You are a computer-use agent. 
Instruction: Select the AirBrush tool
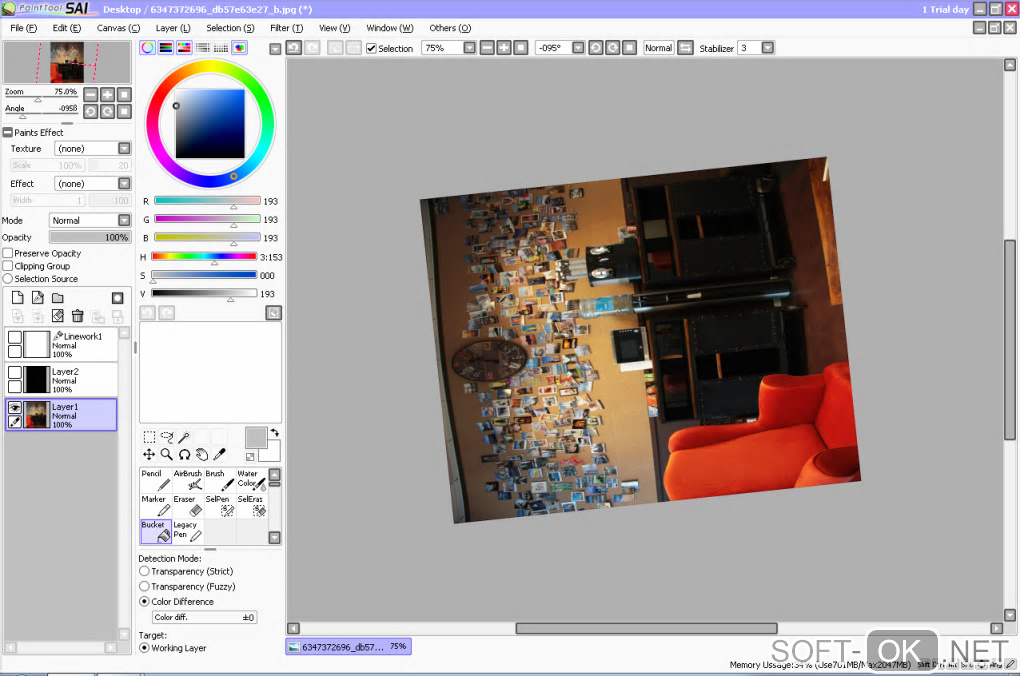[188, 480]
